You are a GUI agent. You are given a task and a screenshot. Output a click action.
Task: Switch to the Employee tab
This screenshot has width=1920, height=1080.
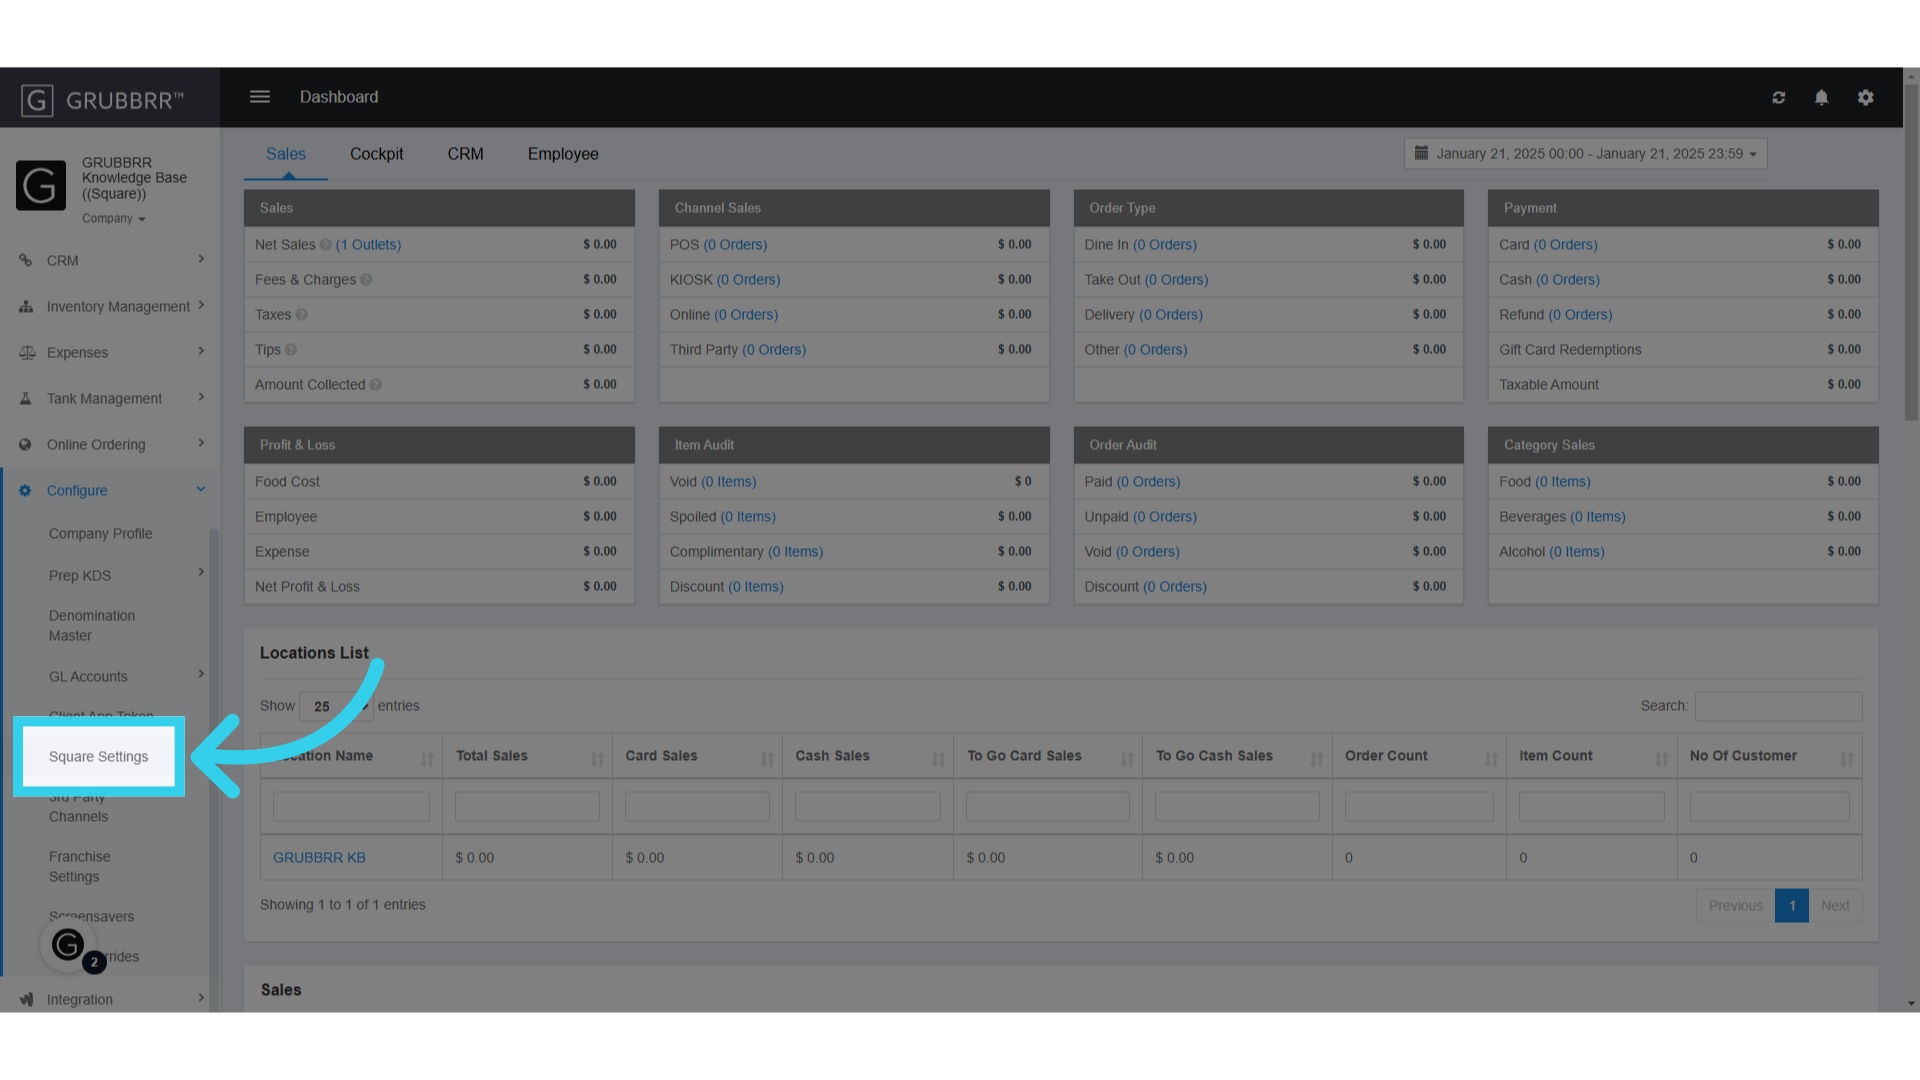coord(563,154)
